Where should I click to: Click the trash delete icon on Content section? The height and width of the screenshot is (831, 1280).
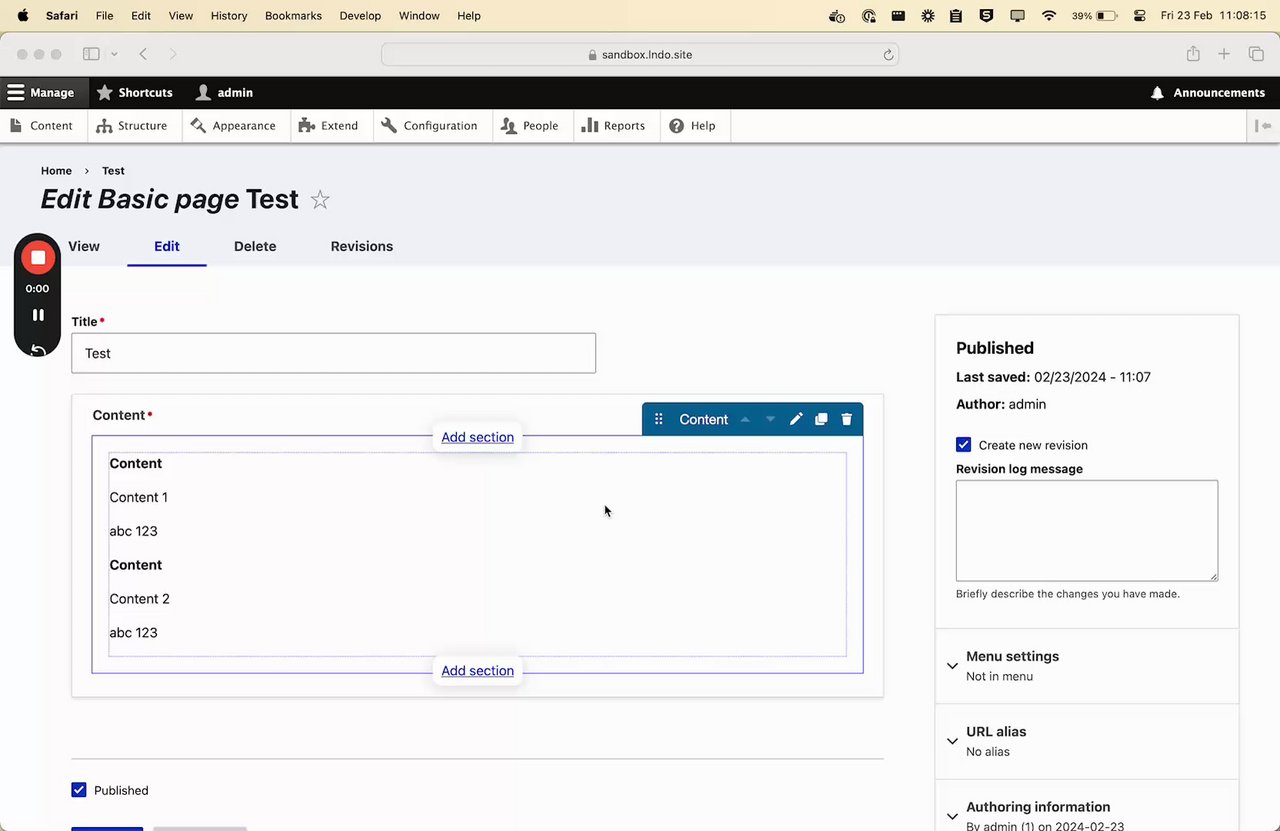click(847, 419)
